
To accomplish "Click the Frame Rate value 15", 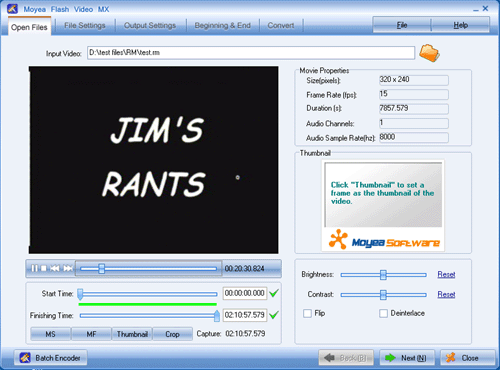I will coord(414,94).
